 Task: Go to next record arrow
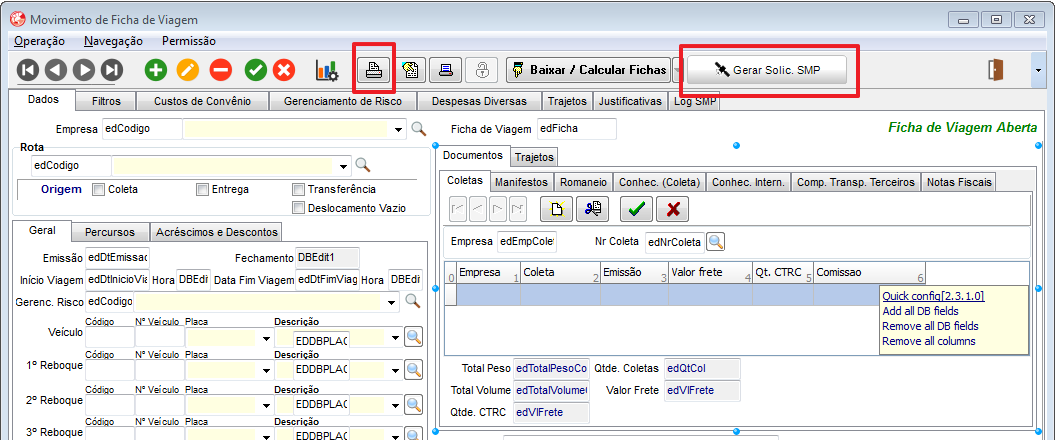coord(84,69)
